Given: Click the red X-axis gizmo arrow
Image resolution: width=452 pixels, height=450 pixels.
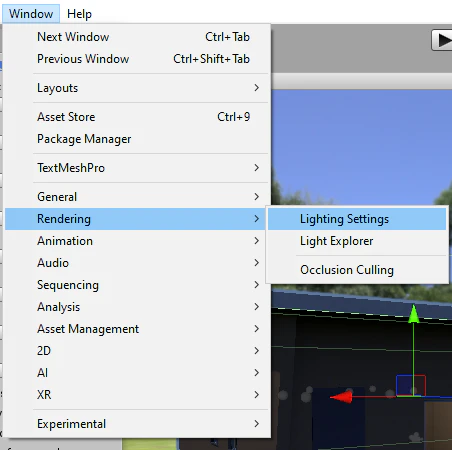Looking at the screenshot, I should point(341,397).
